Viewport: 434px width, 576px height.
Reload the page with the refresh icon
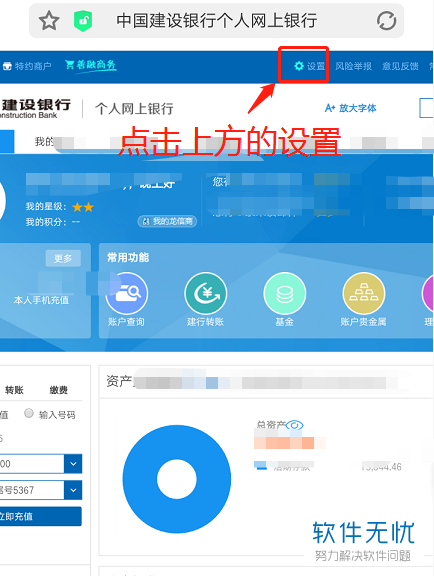click(386, 21)
